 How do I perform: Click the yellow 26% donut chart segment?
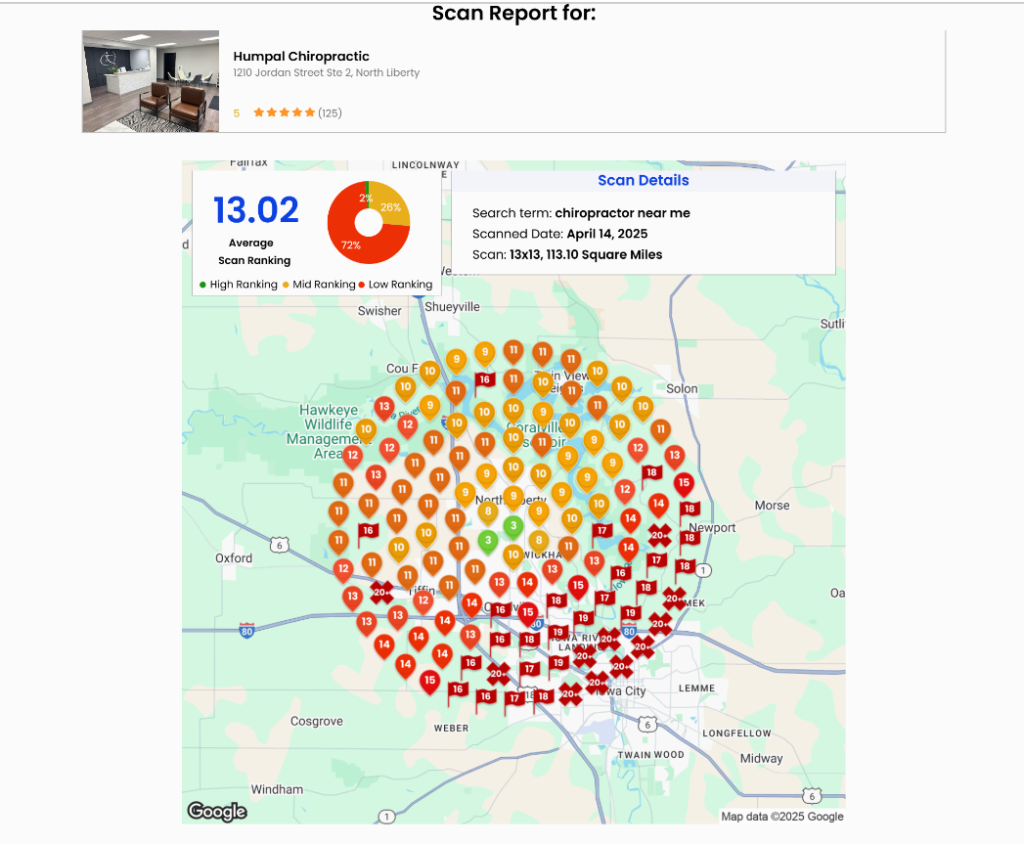click(392, 207)
